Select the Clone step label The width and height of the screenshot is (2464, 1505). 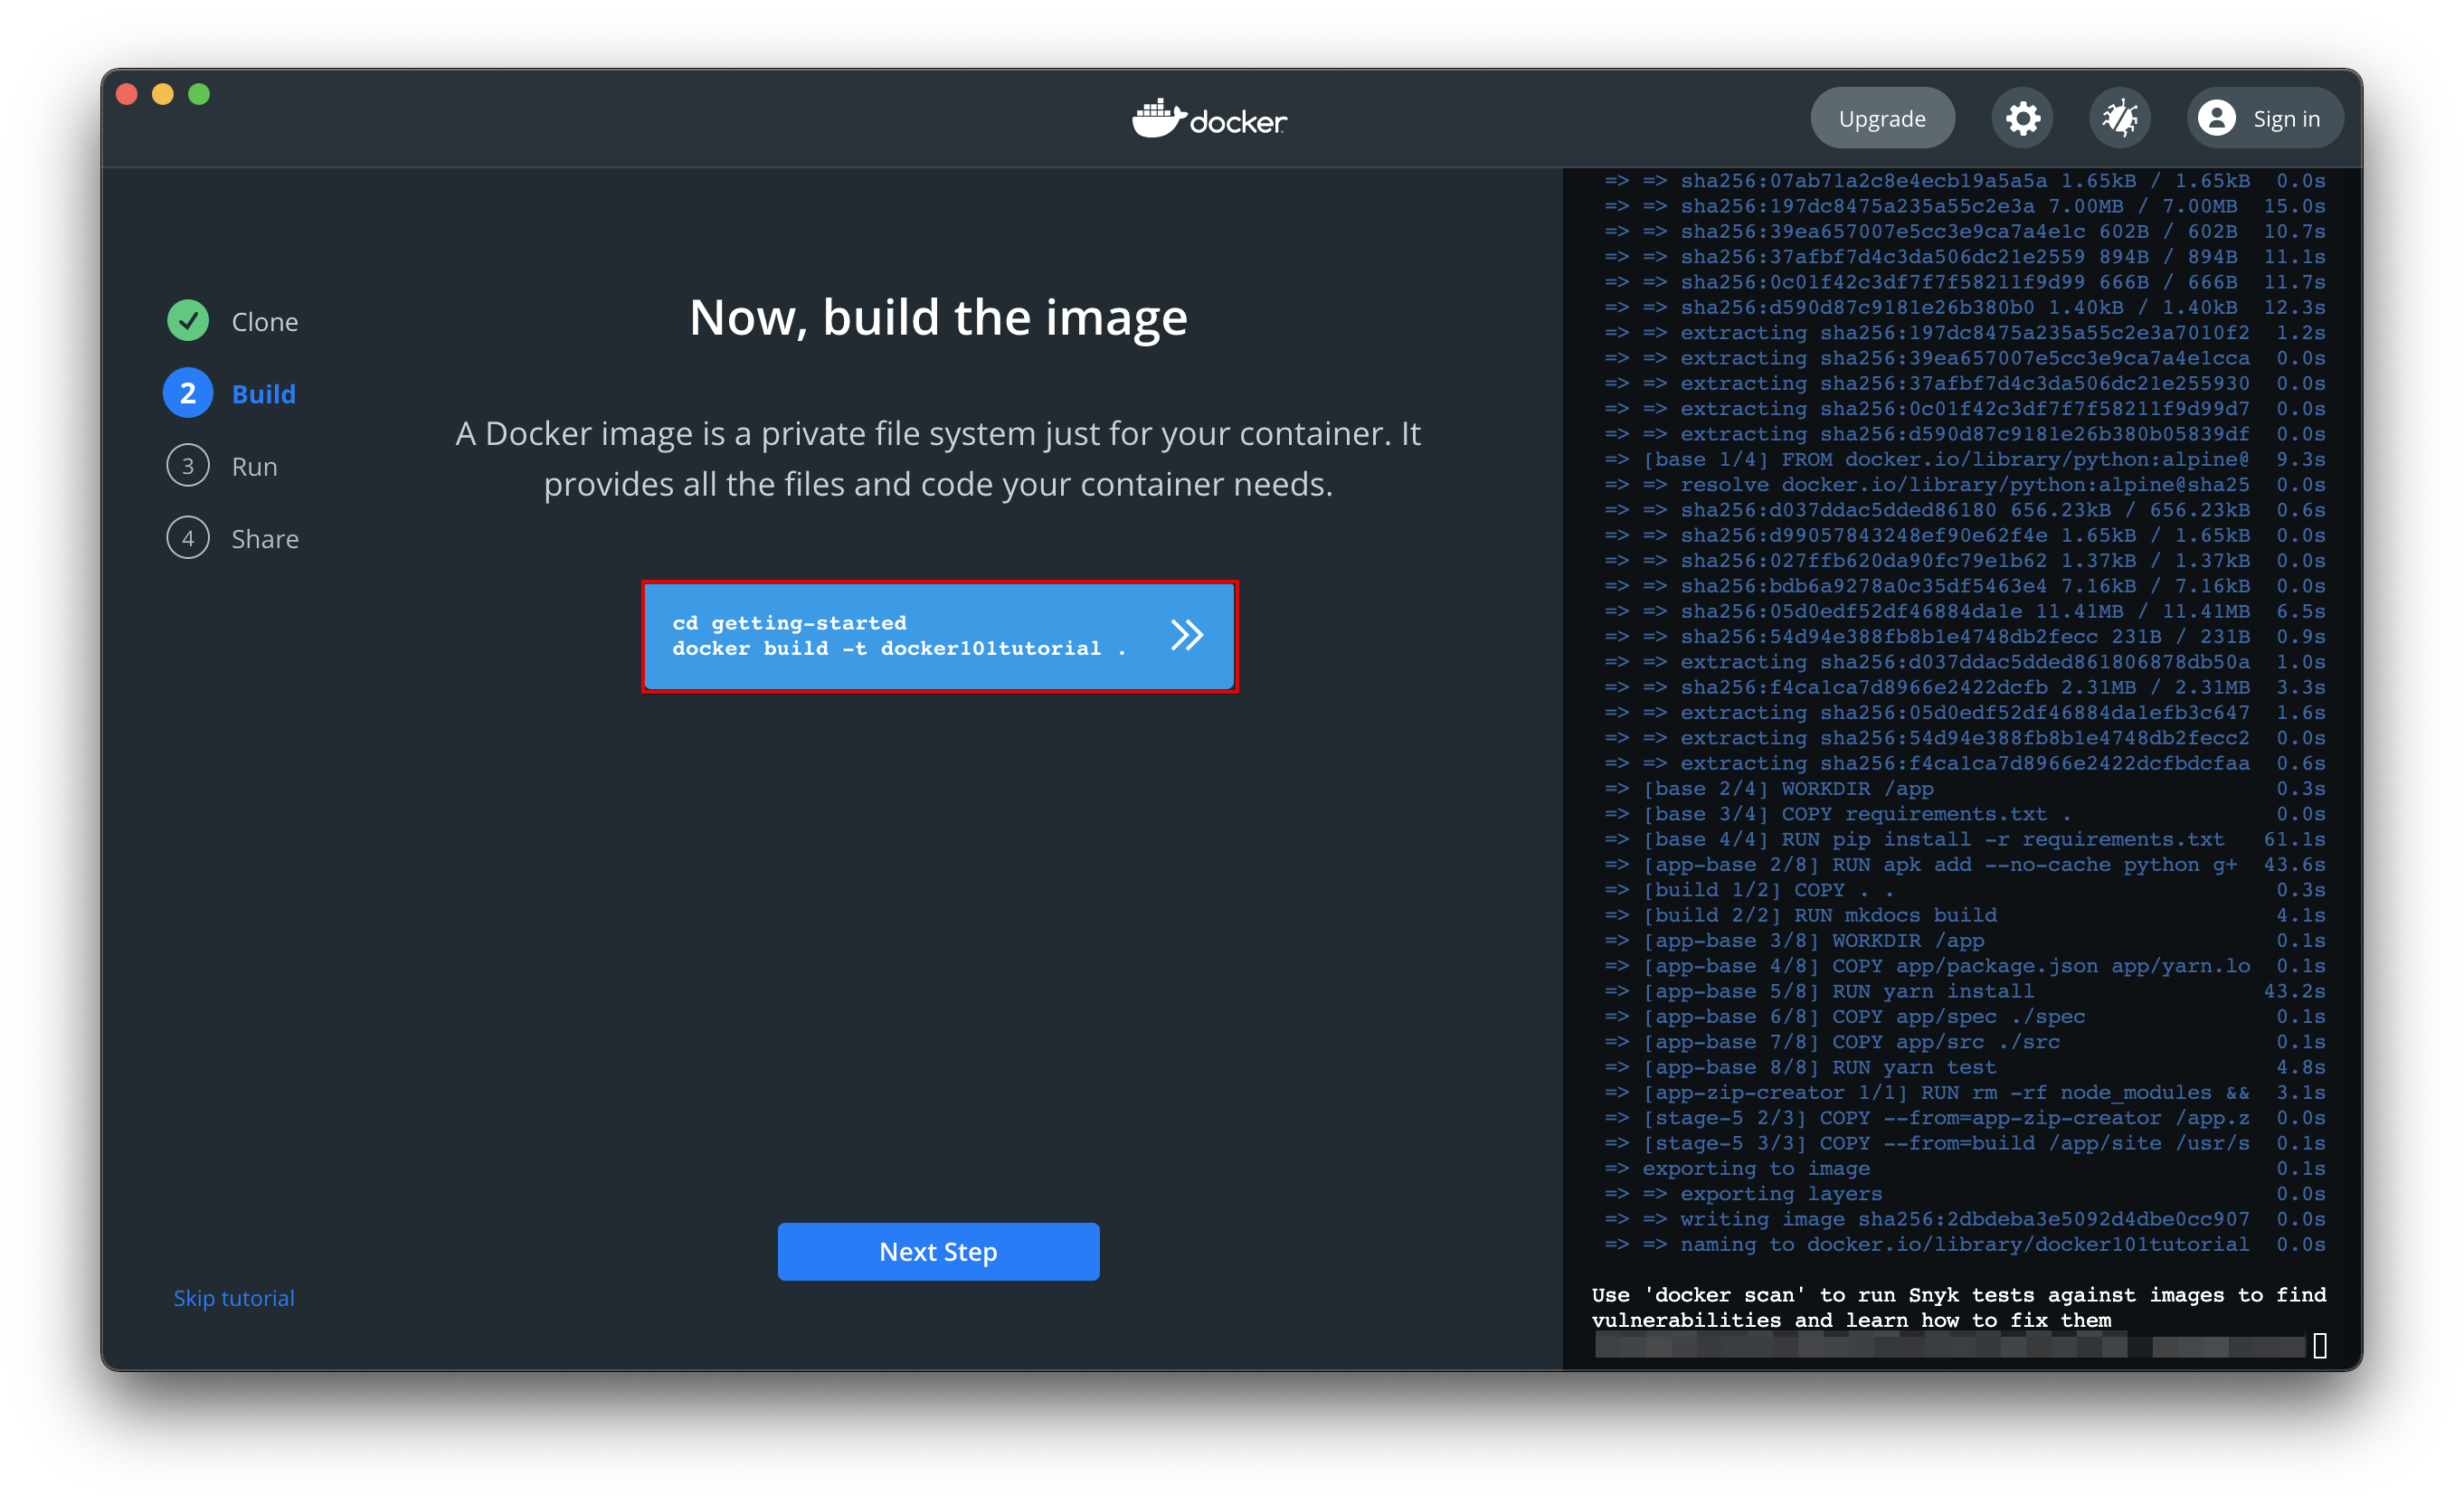coord(265,322)
